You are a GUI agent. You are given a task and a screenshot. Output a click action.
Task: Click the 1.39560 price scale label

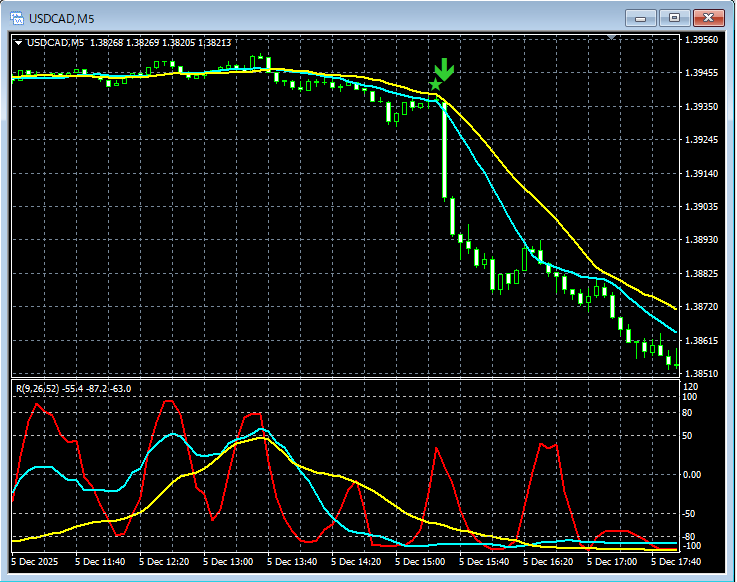coord(702,40)
